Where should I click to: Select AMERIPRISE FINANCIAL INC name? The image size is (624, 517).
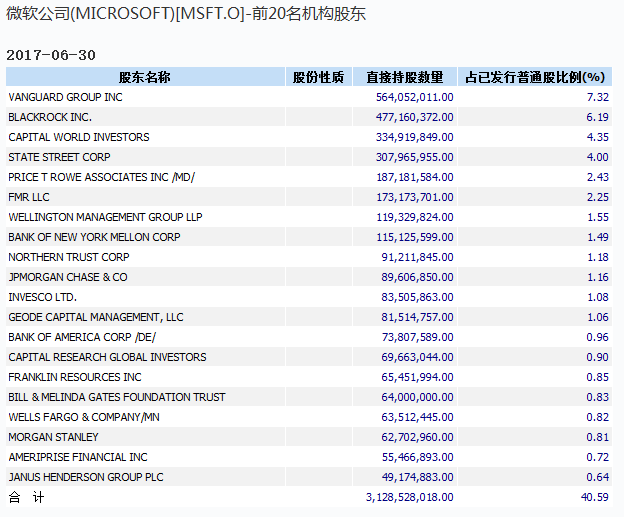(78, 457)
